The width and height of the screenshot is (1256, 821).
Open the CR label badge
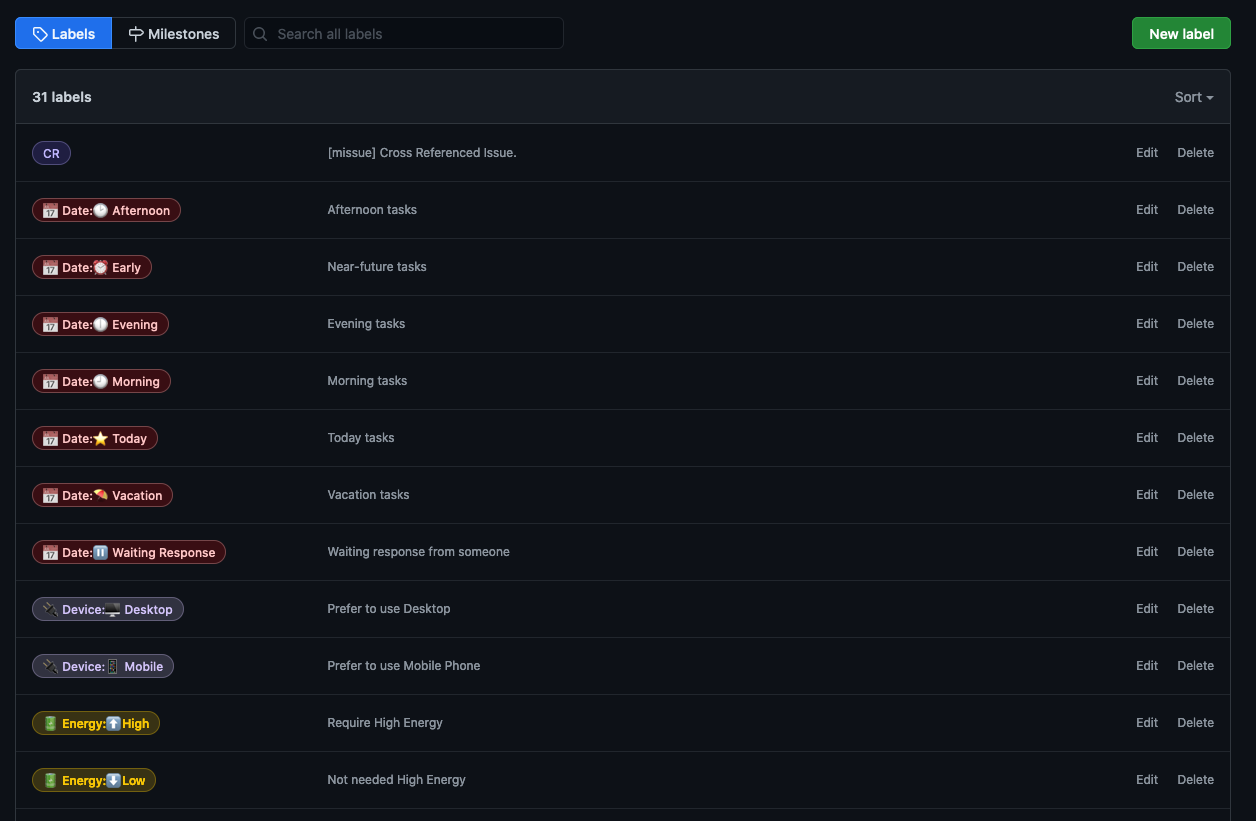point(51,153)
